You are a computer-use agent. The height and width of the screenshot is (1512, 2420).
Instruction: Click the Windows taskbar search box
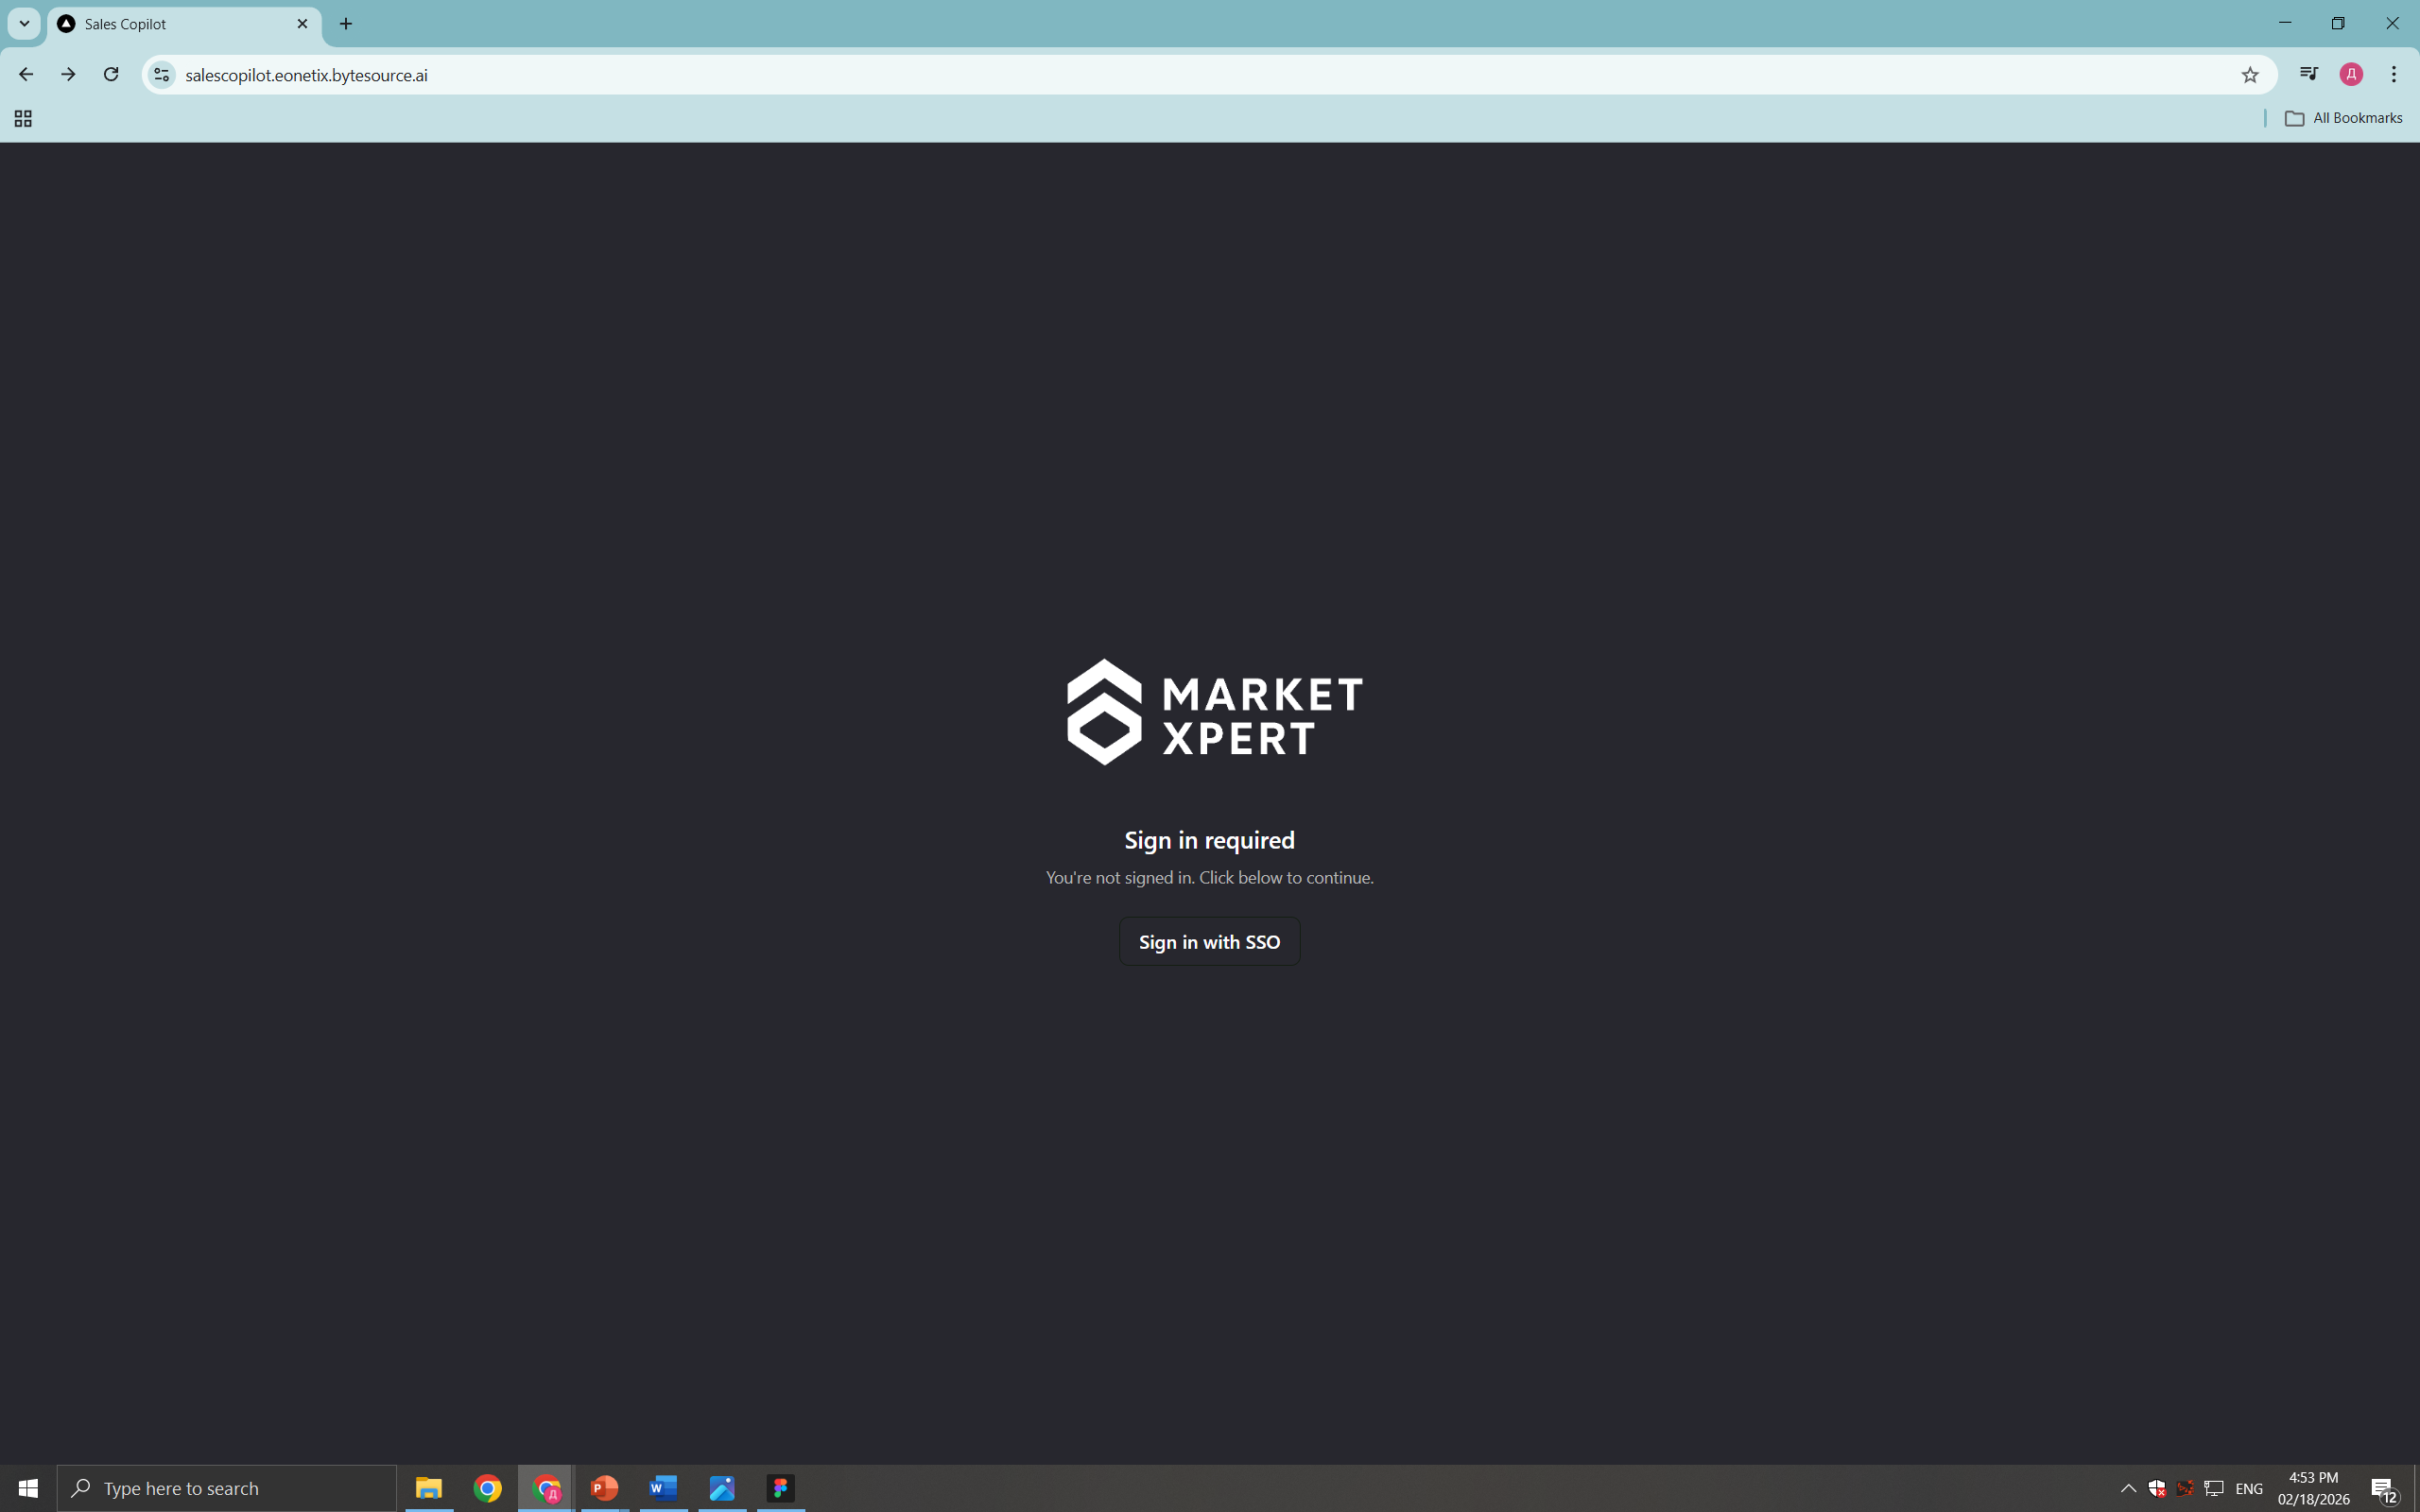(227, 1488)
